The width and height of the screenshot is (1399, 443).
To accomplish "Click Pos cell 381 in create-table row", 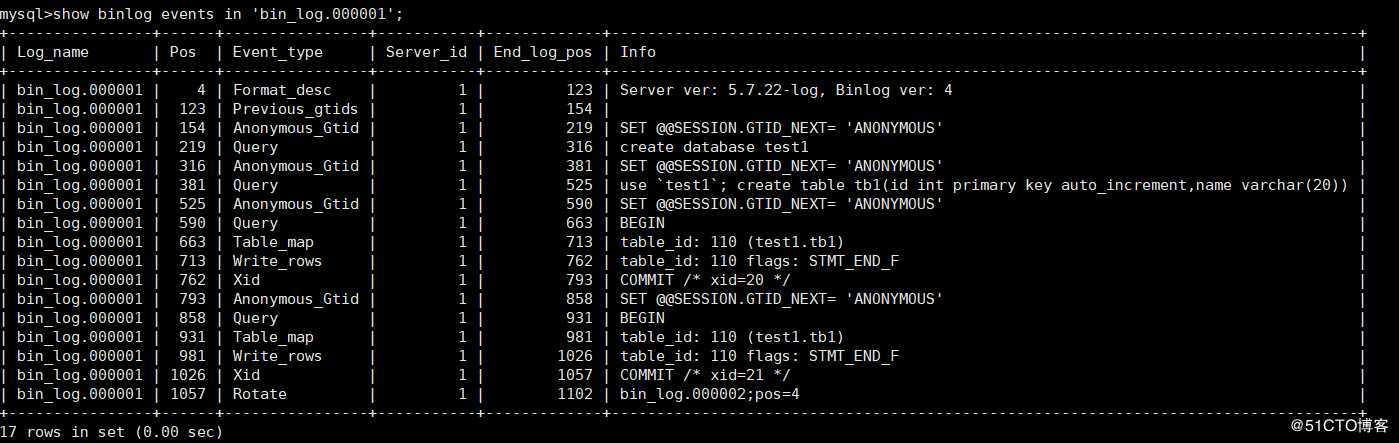I will coord(192,185).
